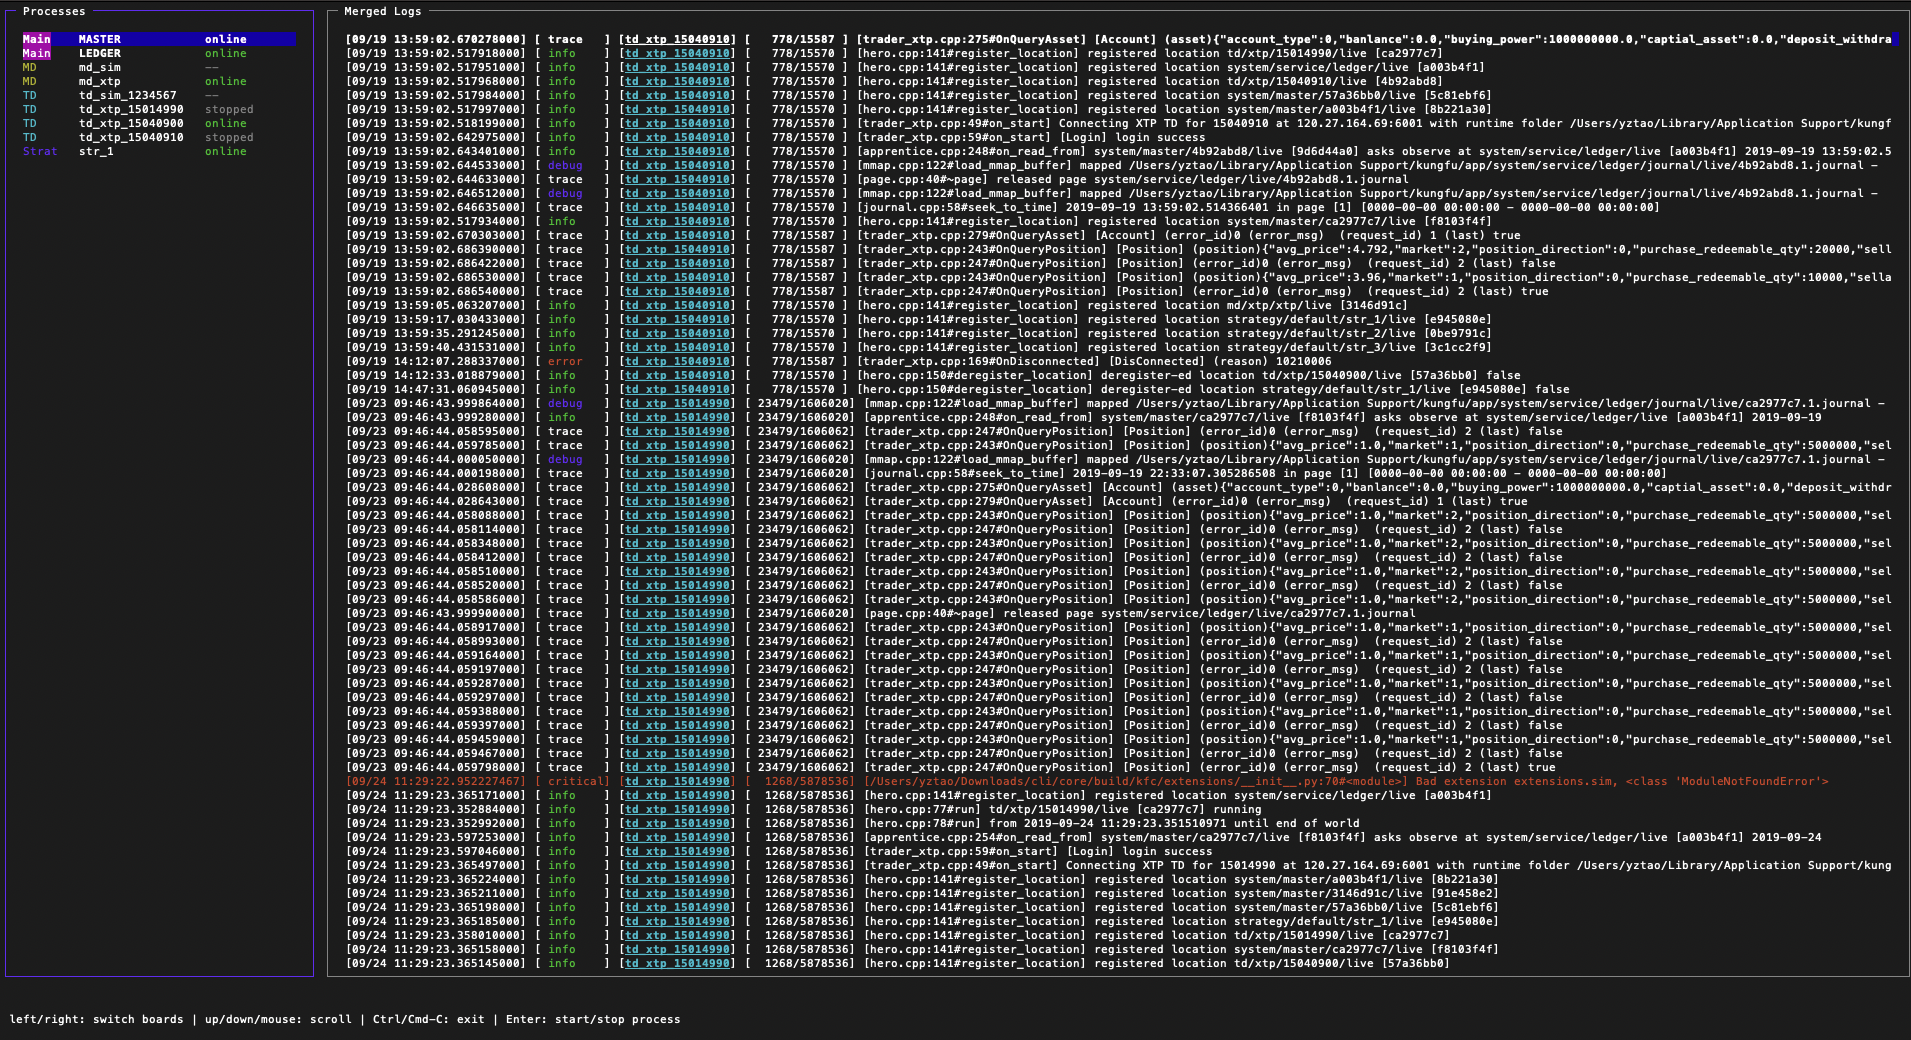This screenshot has height=1040, width=1911.
Task: Select the md_sim process row
Action: (159, 67)
